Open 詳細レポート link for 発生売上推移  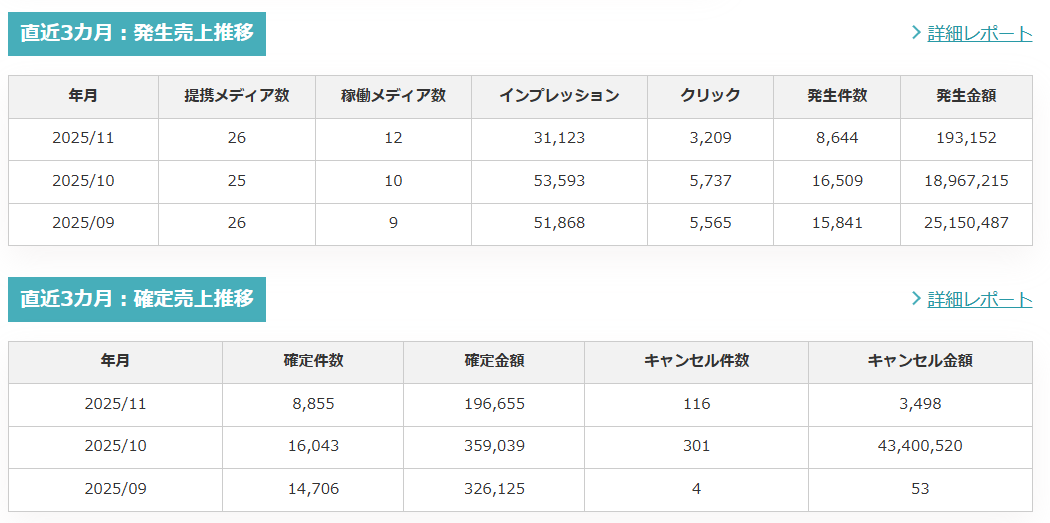(x=979, y=33)
